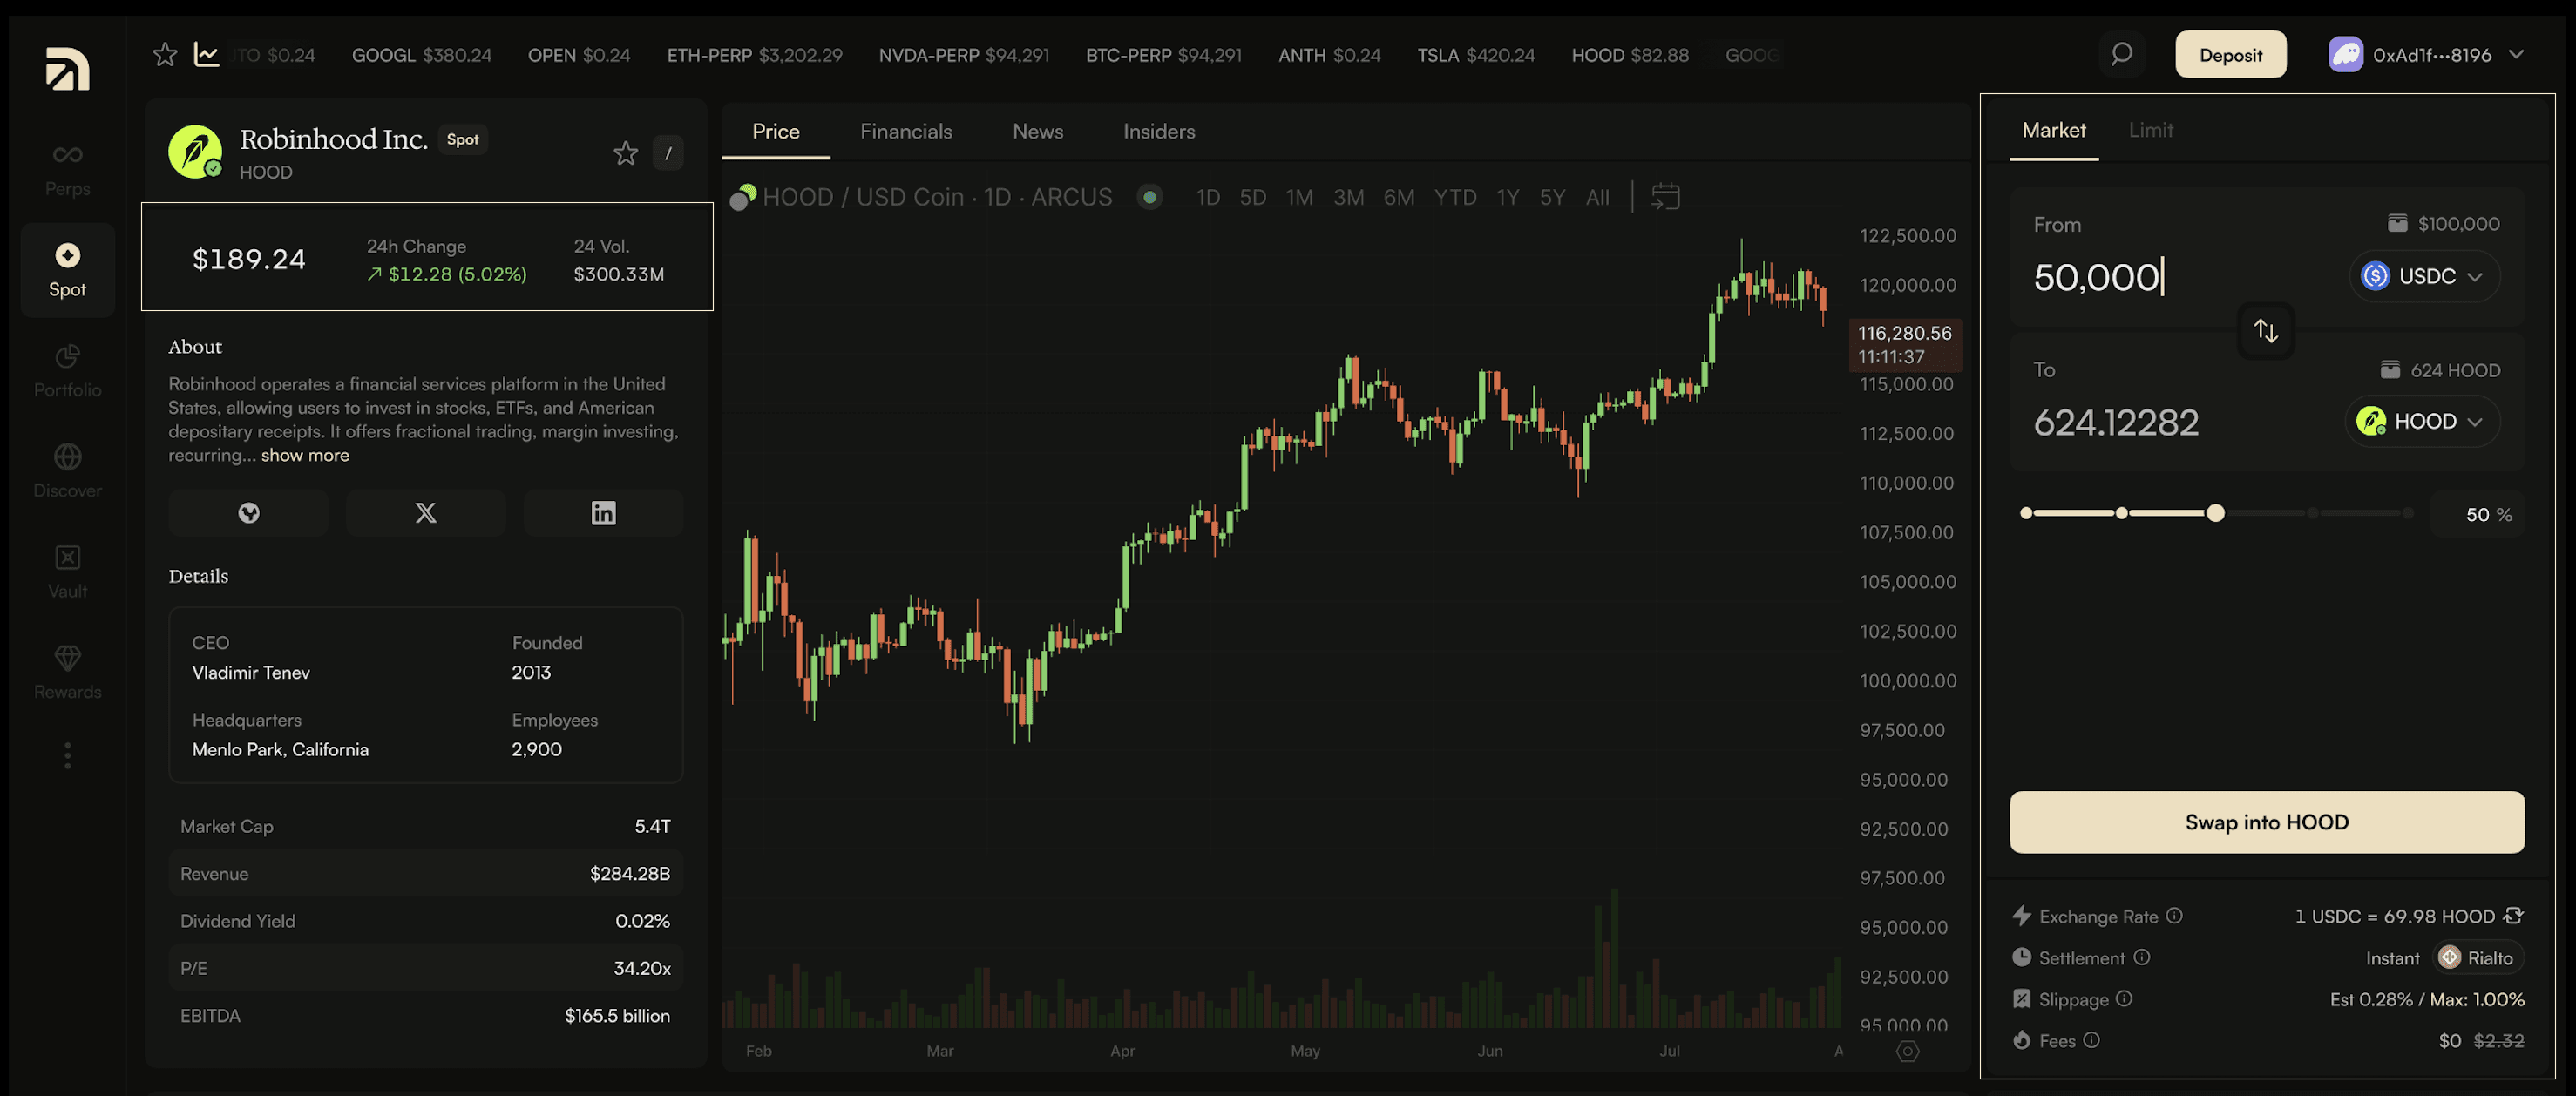Click the chart settings gear icon
2576x1096 pixels.
tap(1907, 1051)
